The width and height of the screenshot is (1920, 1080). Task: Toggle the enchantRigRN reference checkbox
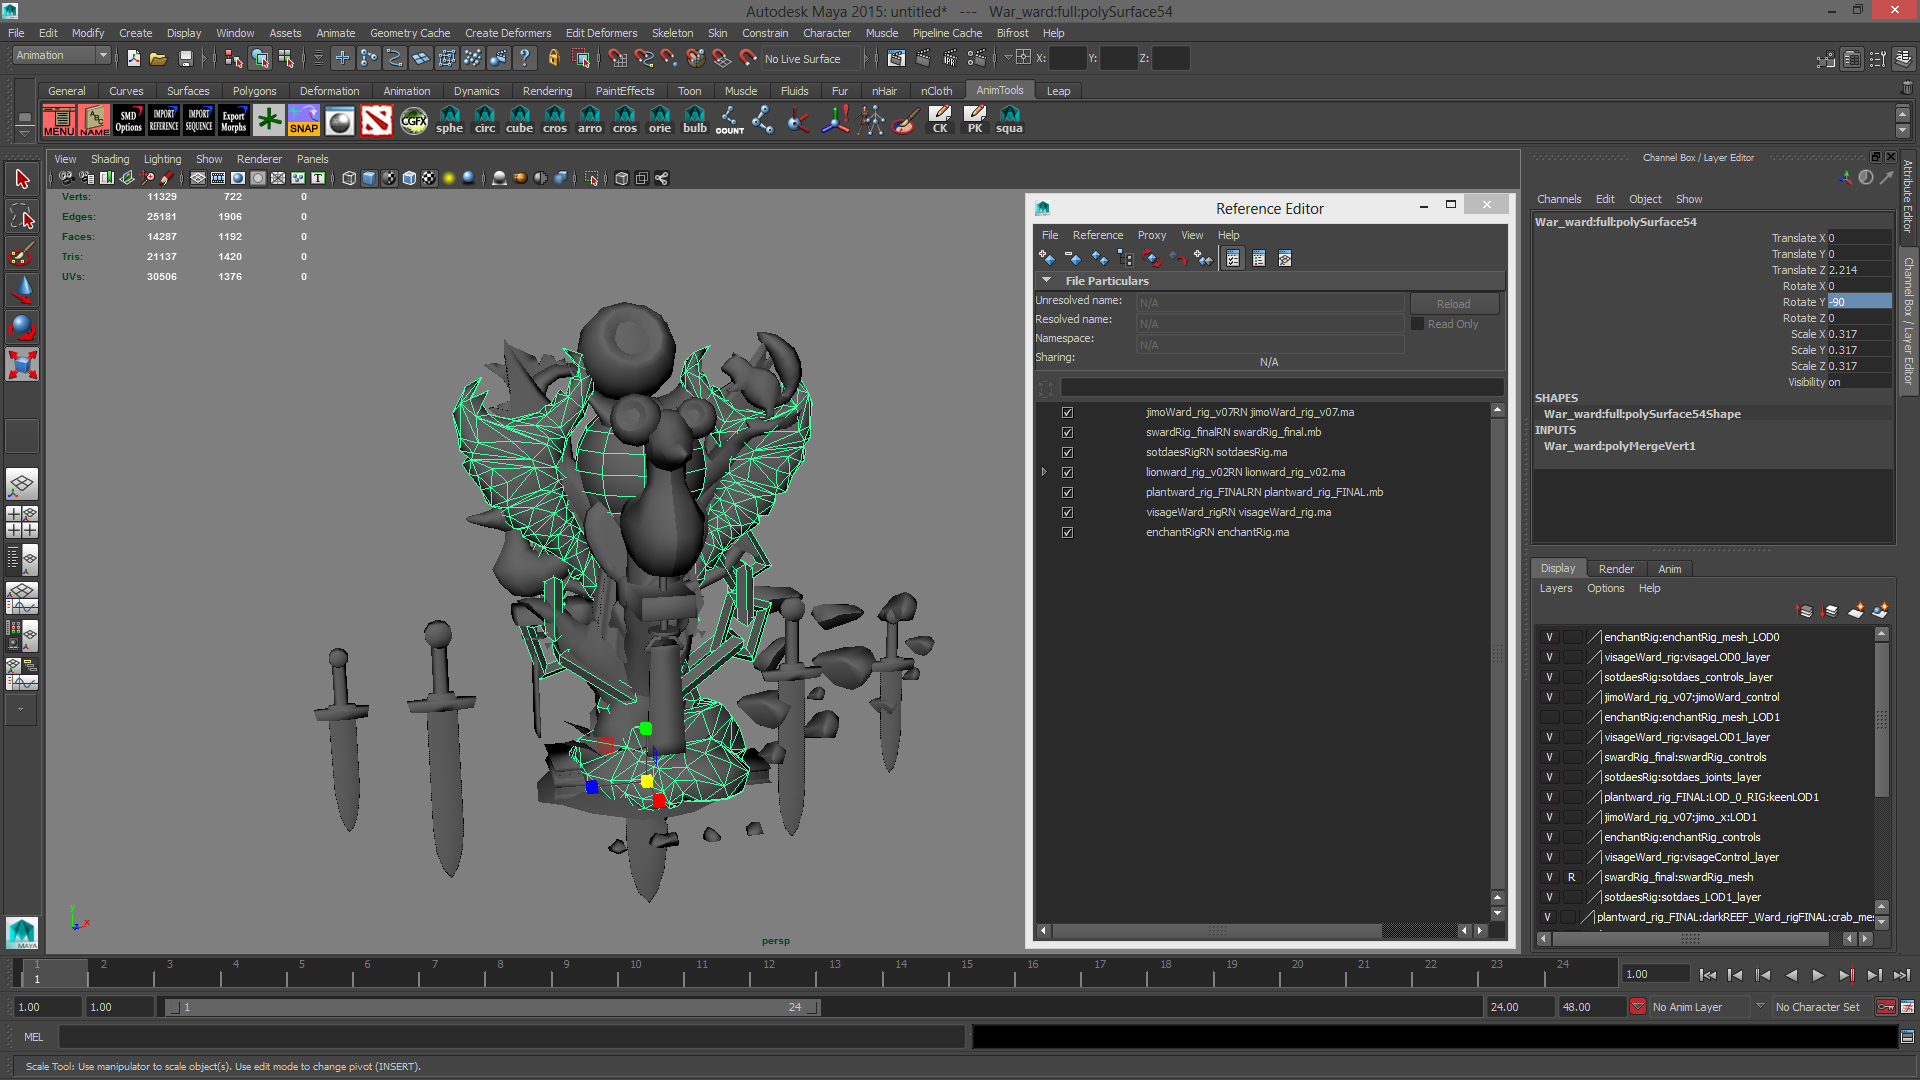[1067, 533]
